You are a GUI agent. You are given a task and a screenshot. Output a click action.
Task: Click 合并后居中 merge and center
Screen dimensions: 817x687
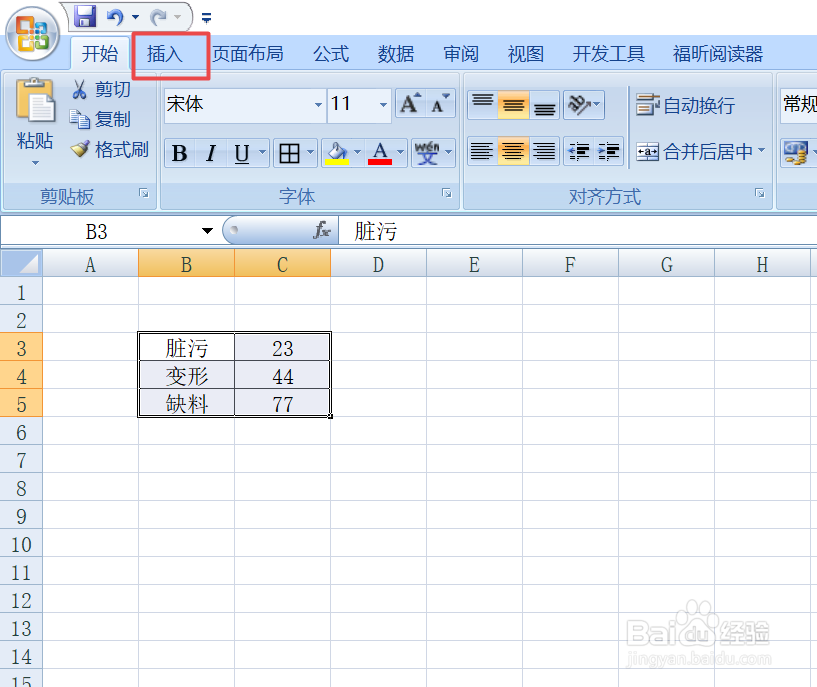tap(695, 152)
